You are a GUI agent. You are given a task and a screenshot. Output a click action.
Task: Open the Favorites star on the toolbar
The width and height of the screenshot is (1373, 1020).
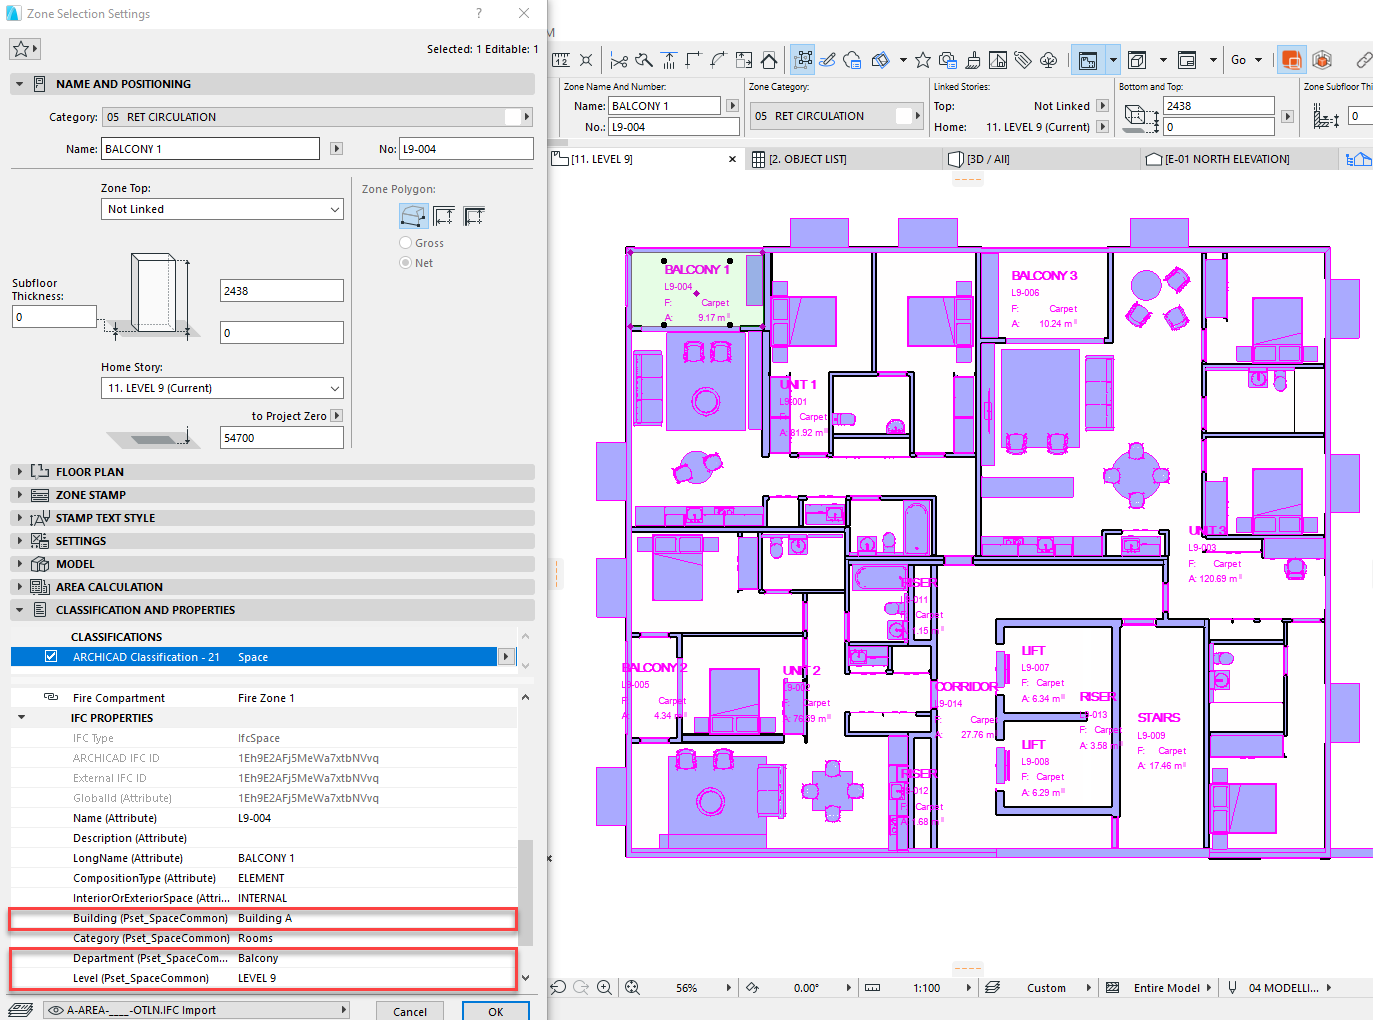[x=922, y=59]
